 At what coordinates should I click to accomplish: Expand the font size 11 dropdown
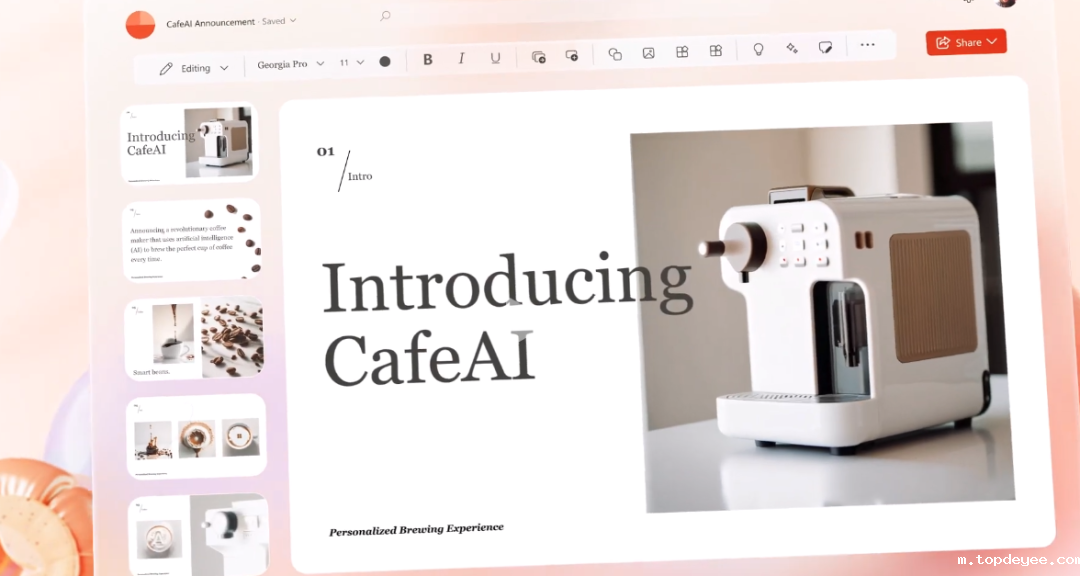[x=352, y=62]
